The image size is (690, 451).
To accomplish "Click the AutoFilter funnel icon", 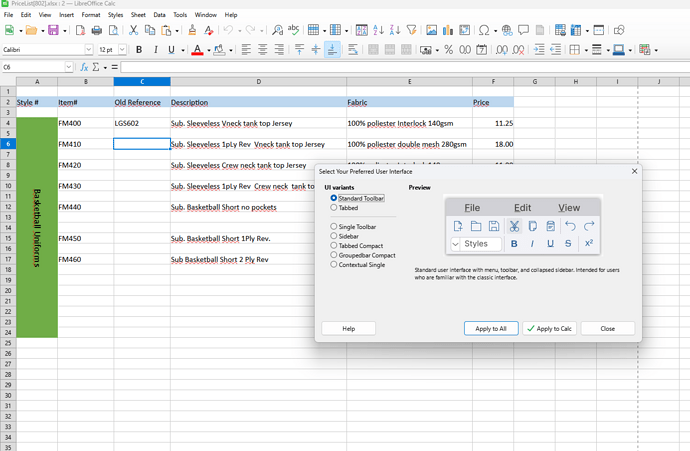I will point(413,31).
